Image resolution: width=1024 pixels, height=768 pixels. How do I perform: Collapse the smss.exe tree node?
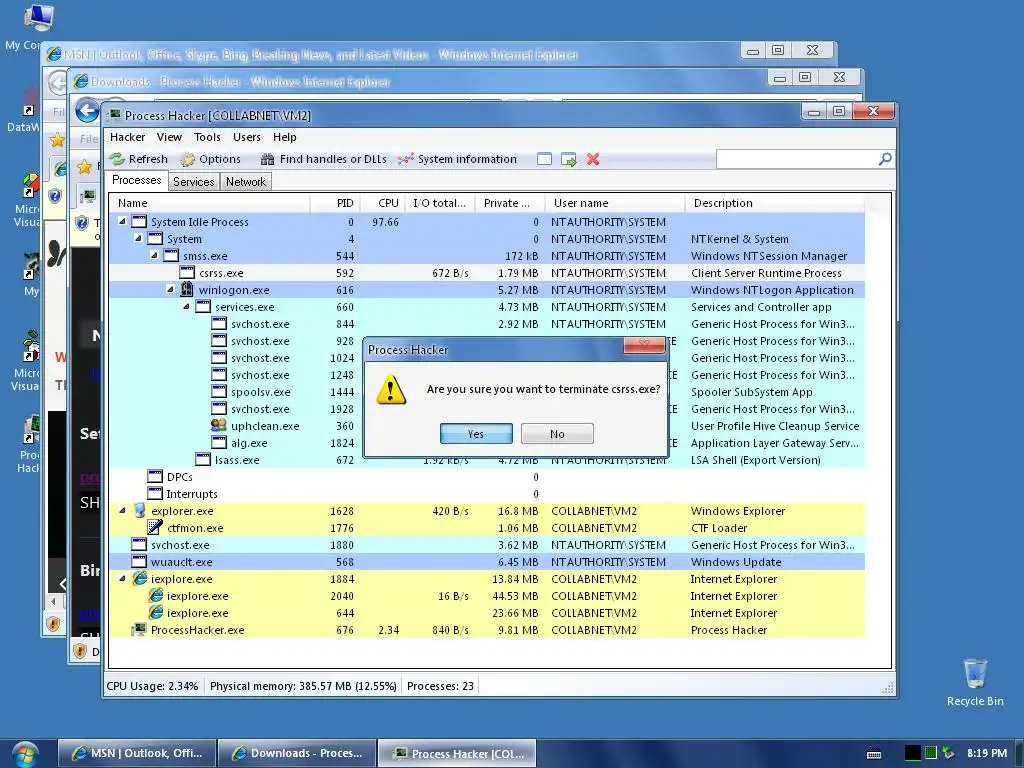tap(154, 255)
